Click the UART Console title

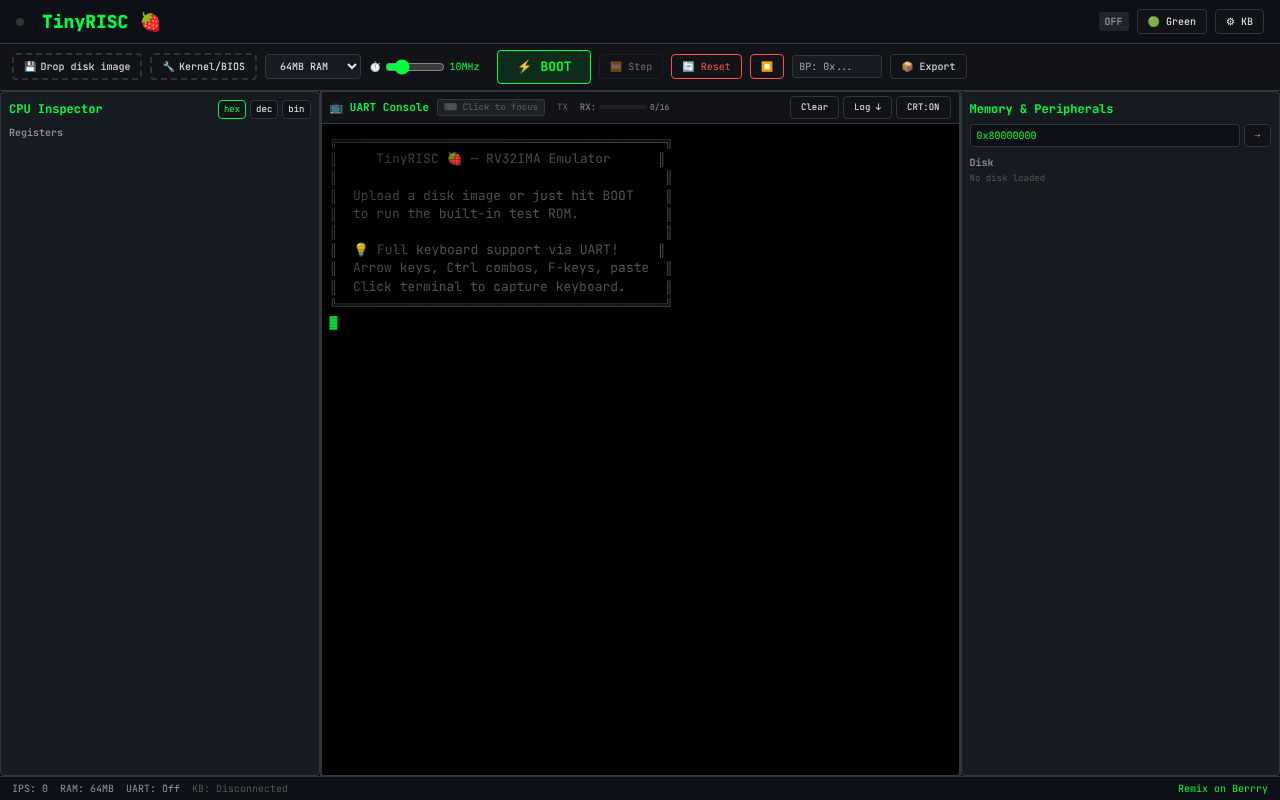click(x=389, y=107)
